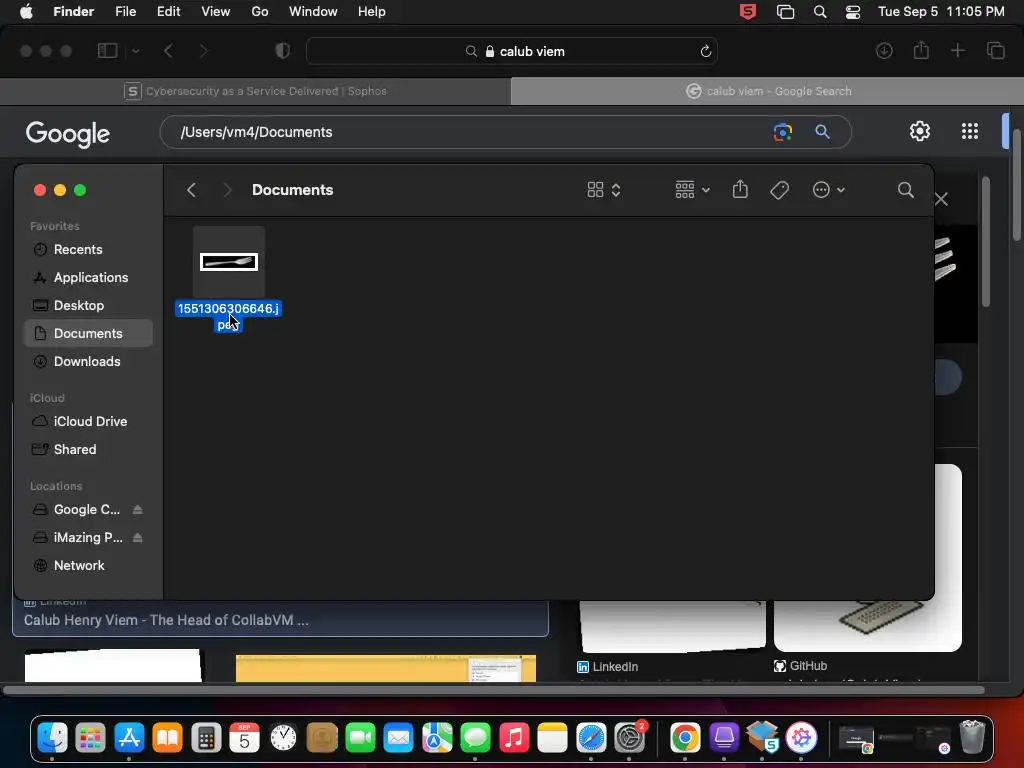1024x768 pixels.
Task: Open Music from the Dock
Action: click(x=514, y=739)
